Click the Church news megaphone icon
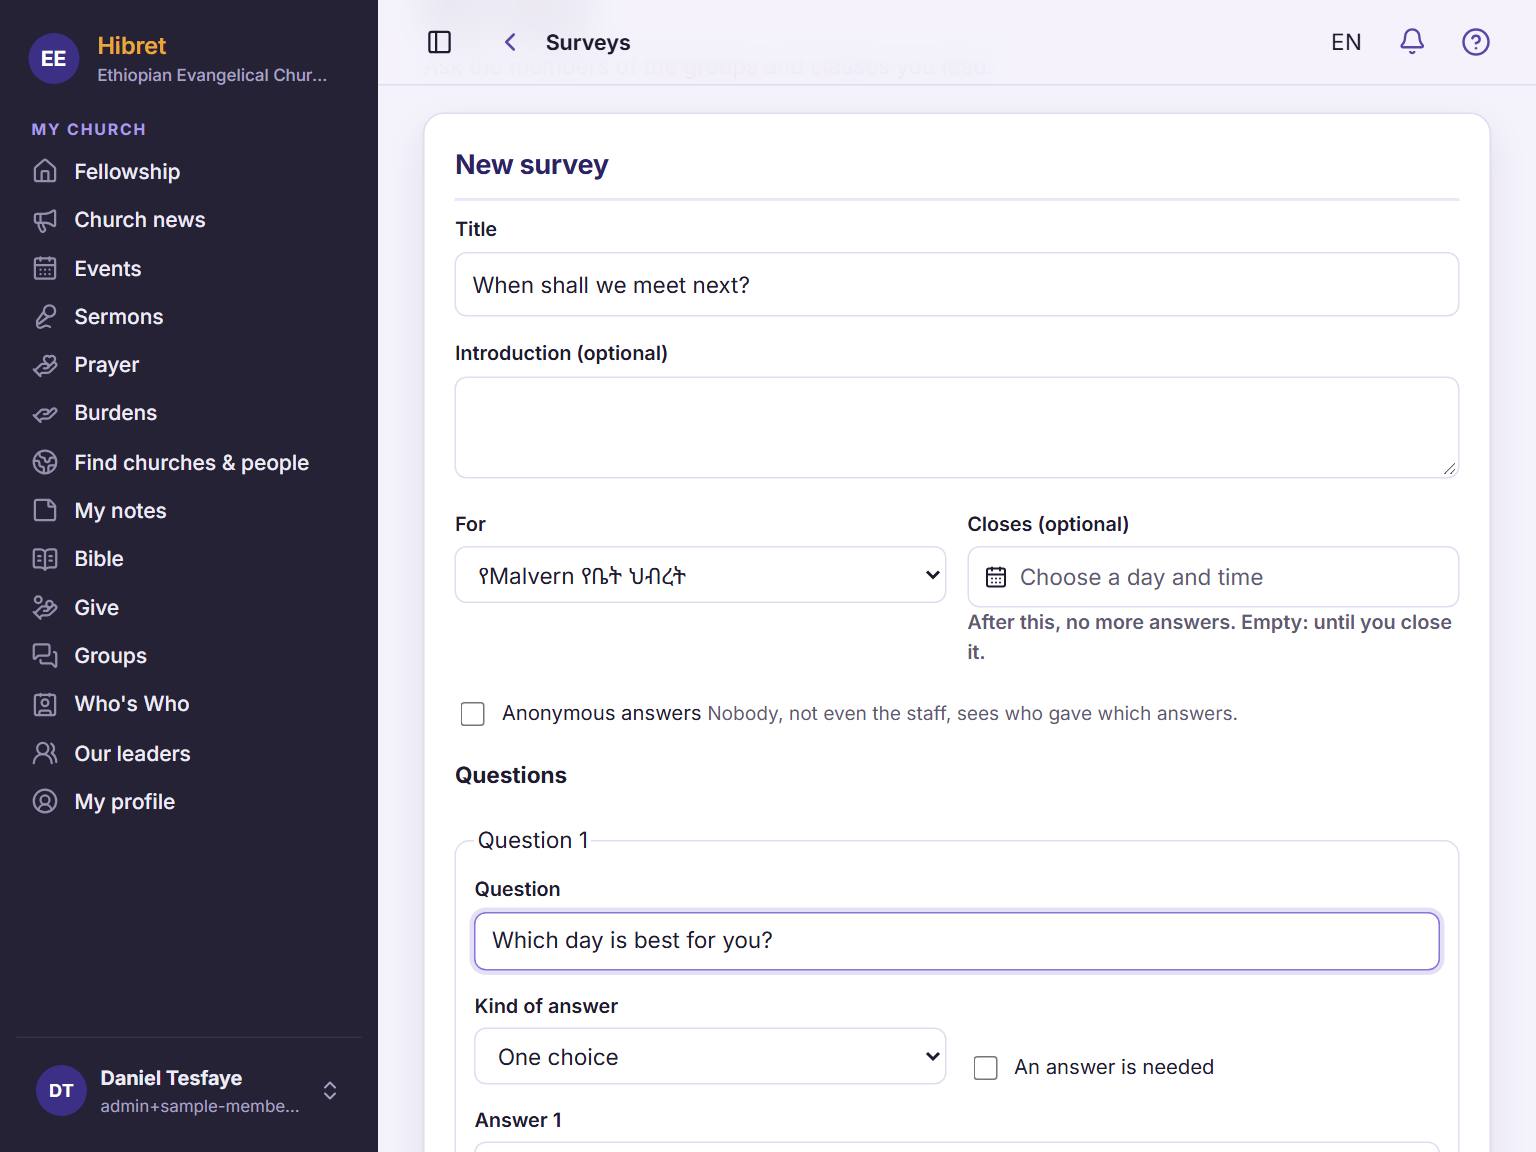 point(45,220)
